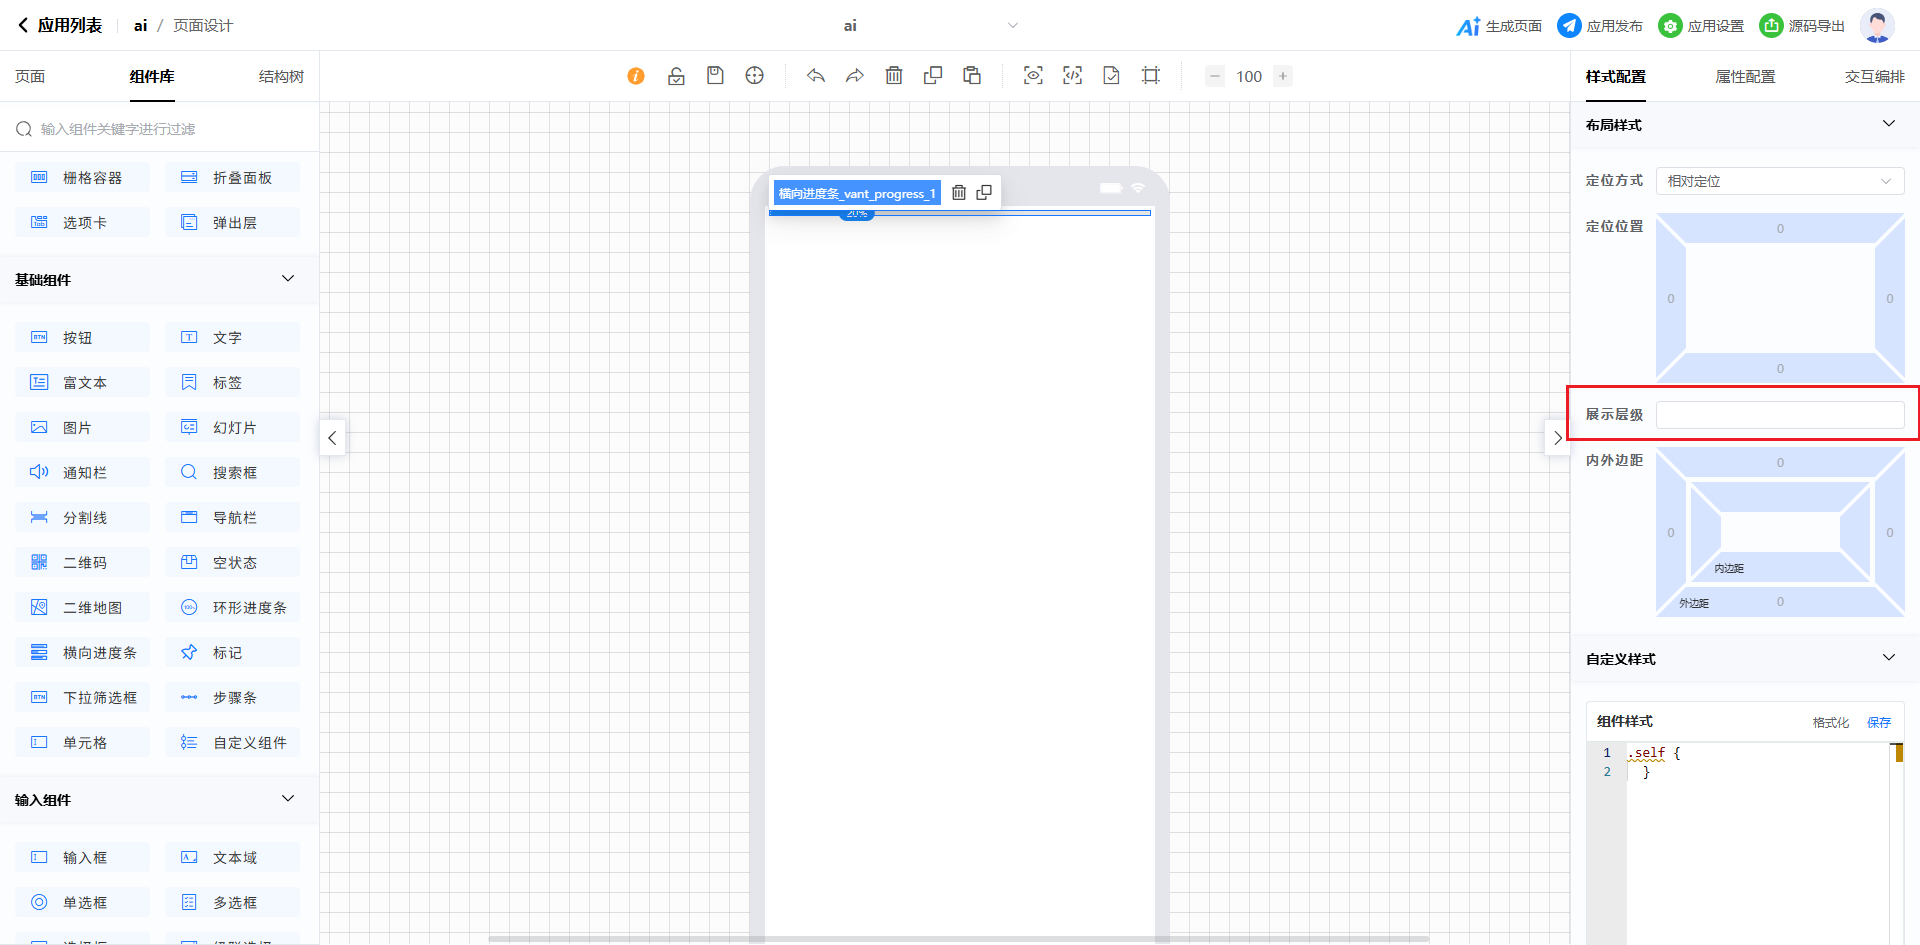Increase zoom with the plus button
Viewport: 1920px width, 945px height.
(1283, 76)
